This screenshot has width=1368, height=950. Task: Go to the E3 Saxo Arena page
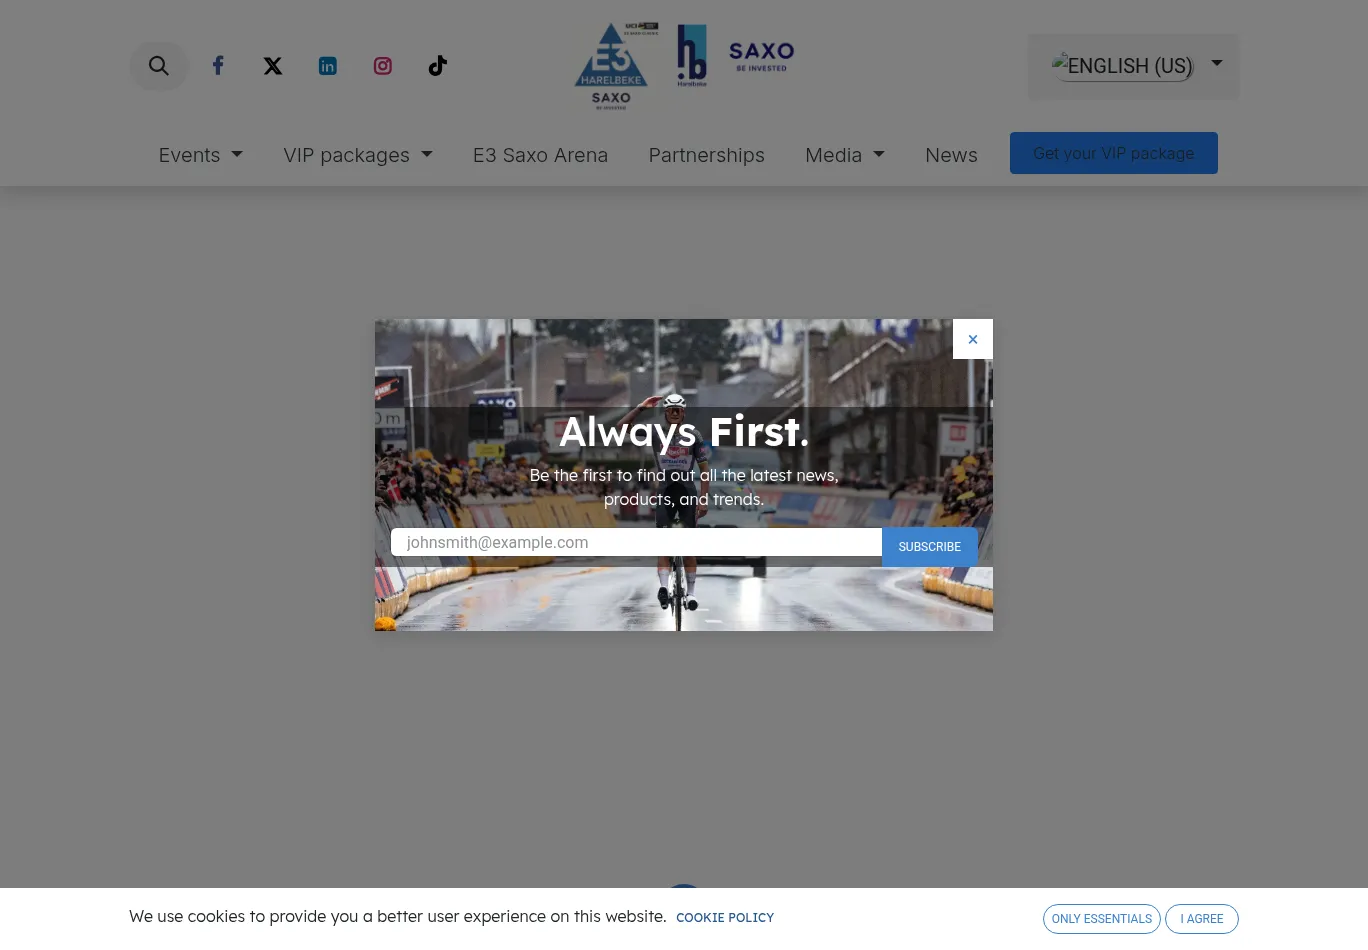point(540,155)
